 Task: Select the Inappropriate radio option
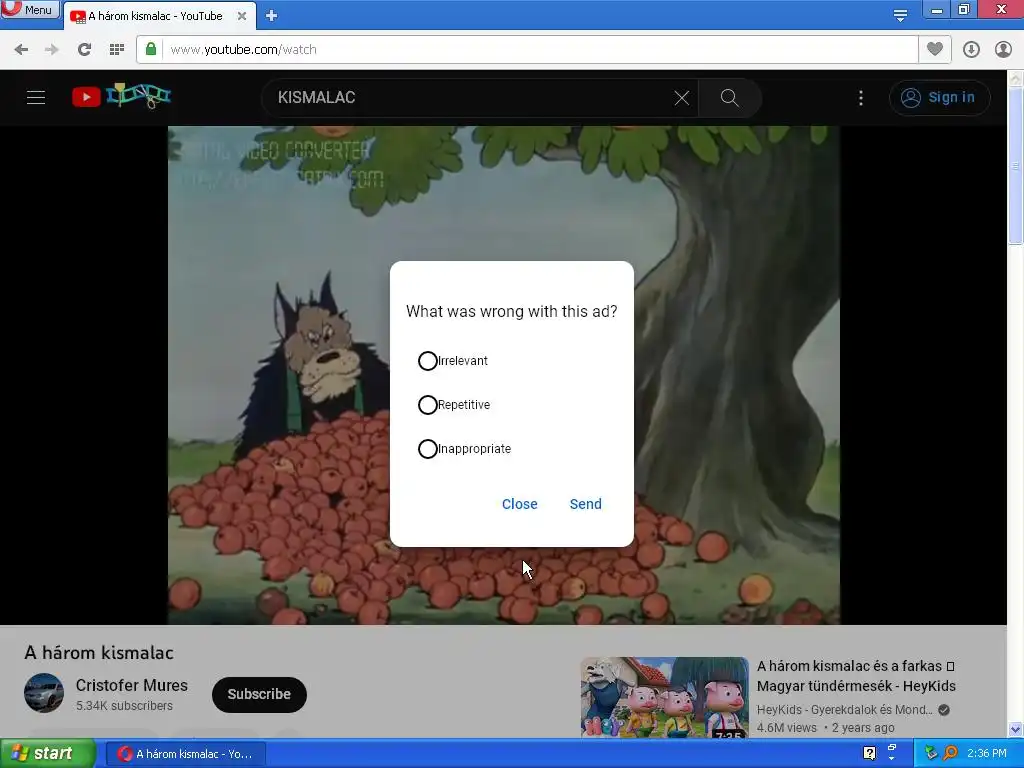point(428,449)
